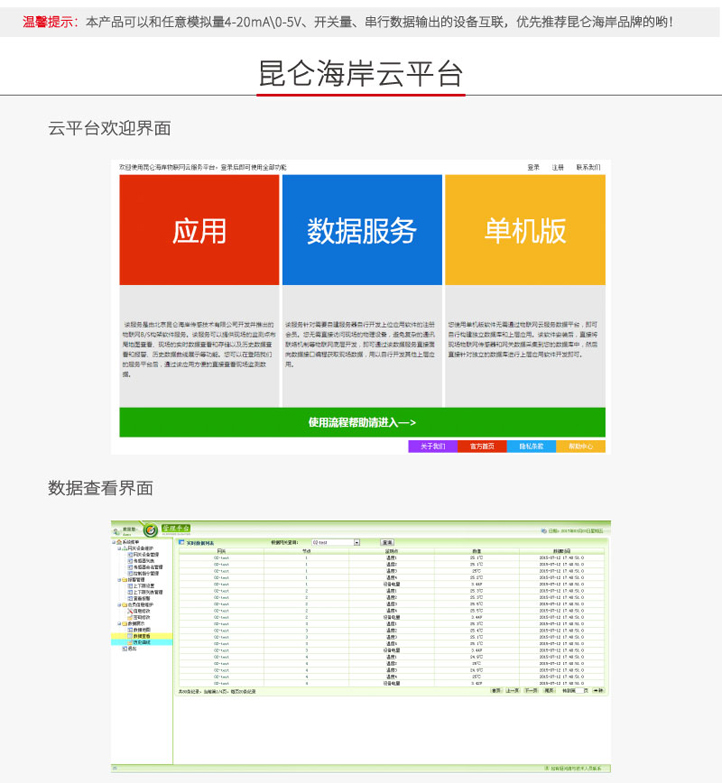The height and width of the screenshot is (783, 722).
Task: Open the blue 数据服务 tile
Action: click(x=362, y=230)
